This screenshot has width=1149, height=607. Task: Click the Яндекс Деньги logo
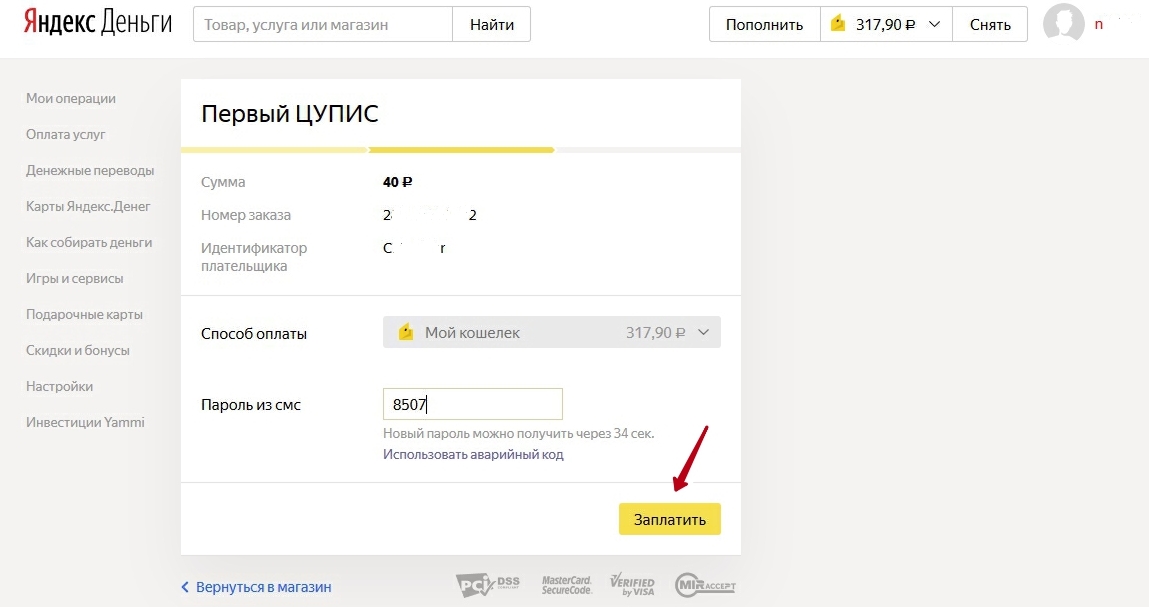click(x=98, y=24)
